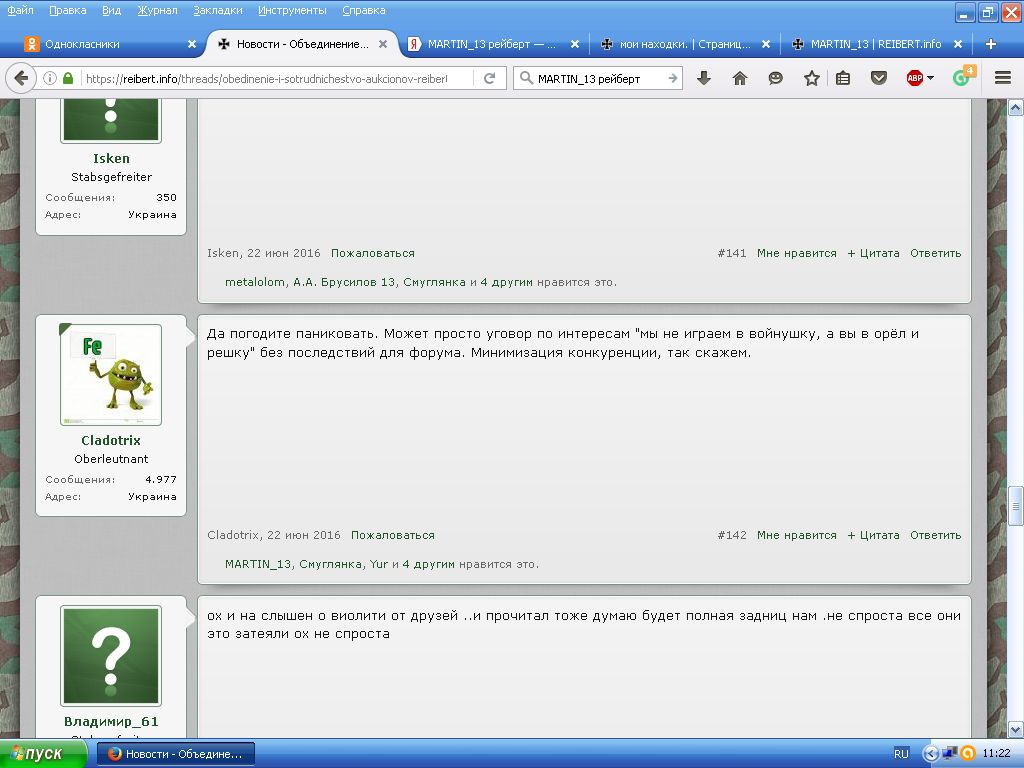Bookmark this page with the star icon
This screenshot has width=1024, height=768.
pyautogui.click(x=812, y=78)
